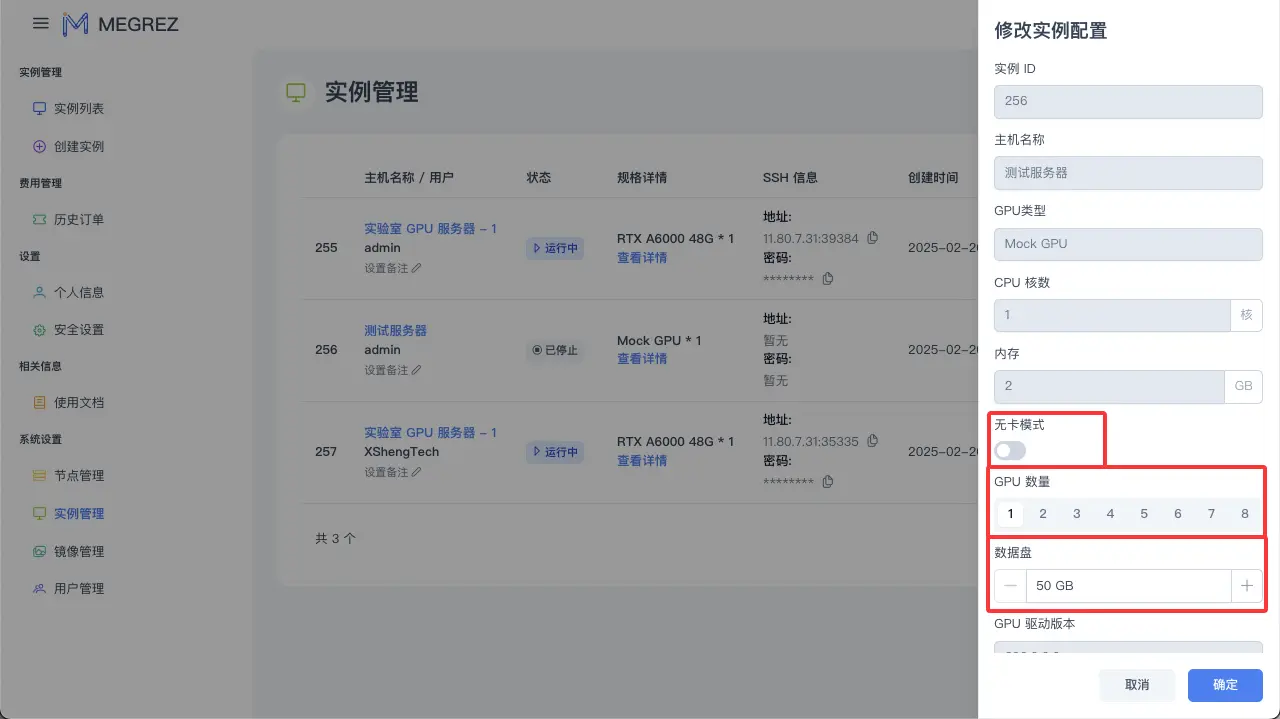Increase 数据盘 size with the plus stepper
1280x719 pixels.
coord(1246,585)
